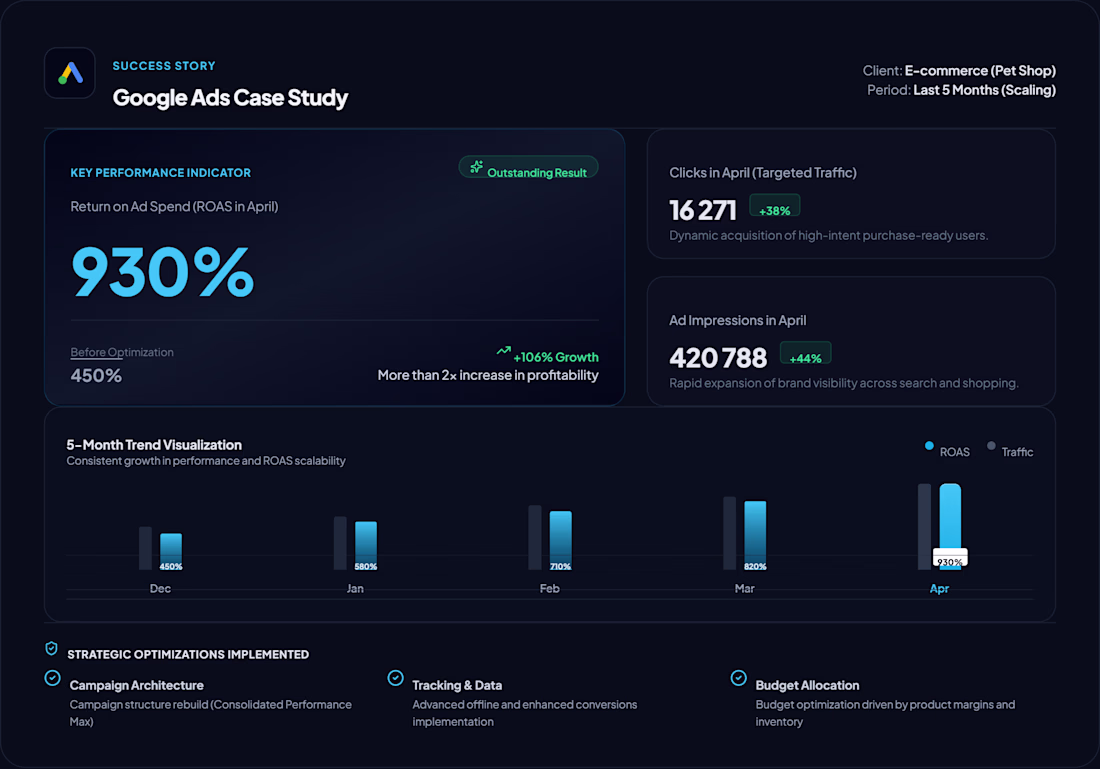Select the highlighted Apr month label
The height and width of the screenshot is (769, 1100).
click(x=939, y=589)
